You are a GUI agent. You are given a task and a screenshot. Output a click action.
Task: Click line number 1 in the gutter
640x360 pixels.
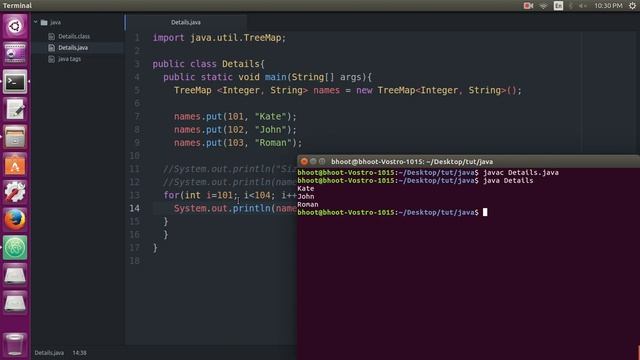click(x=137, y=38)
